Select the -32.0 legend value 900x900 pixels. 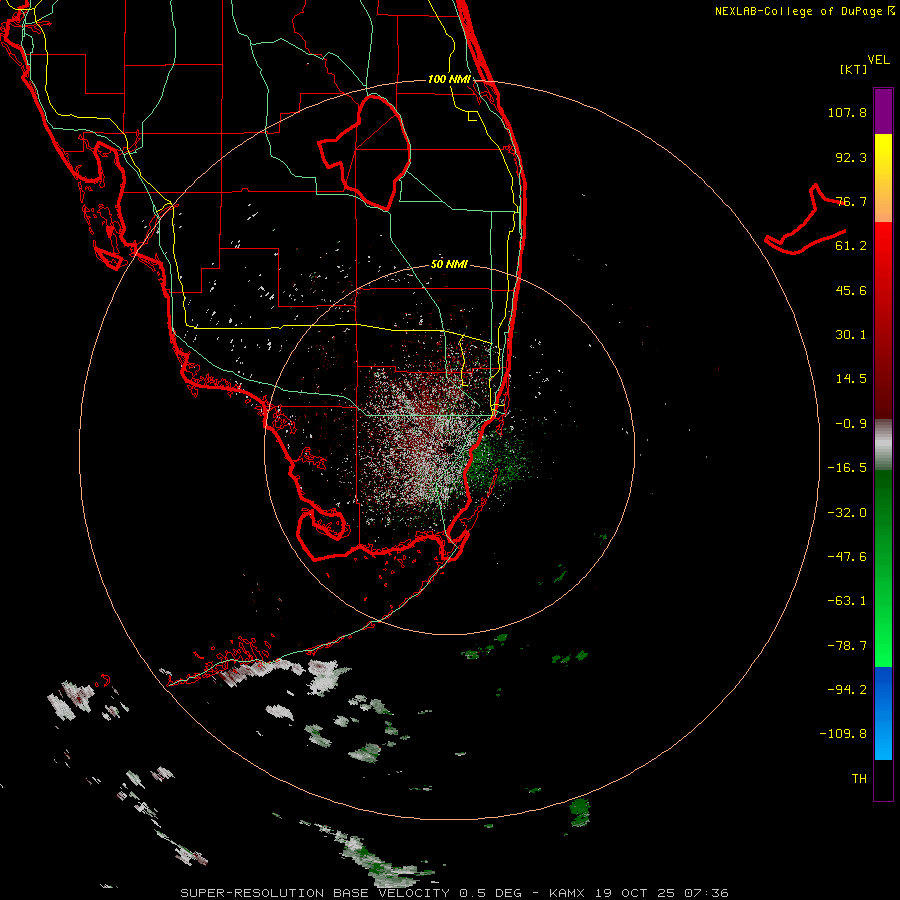click(x=847, y=513)
